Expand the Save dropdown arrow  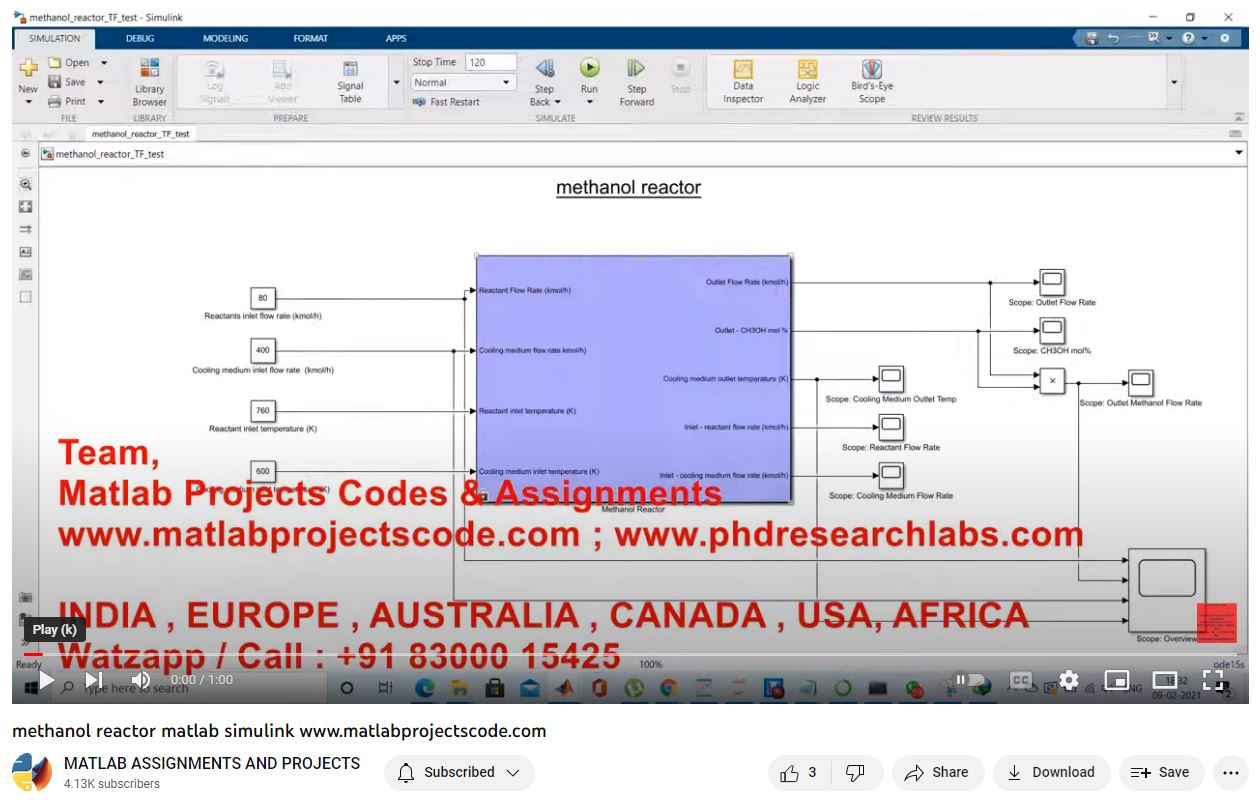100,82
